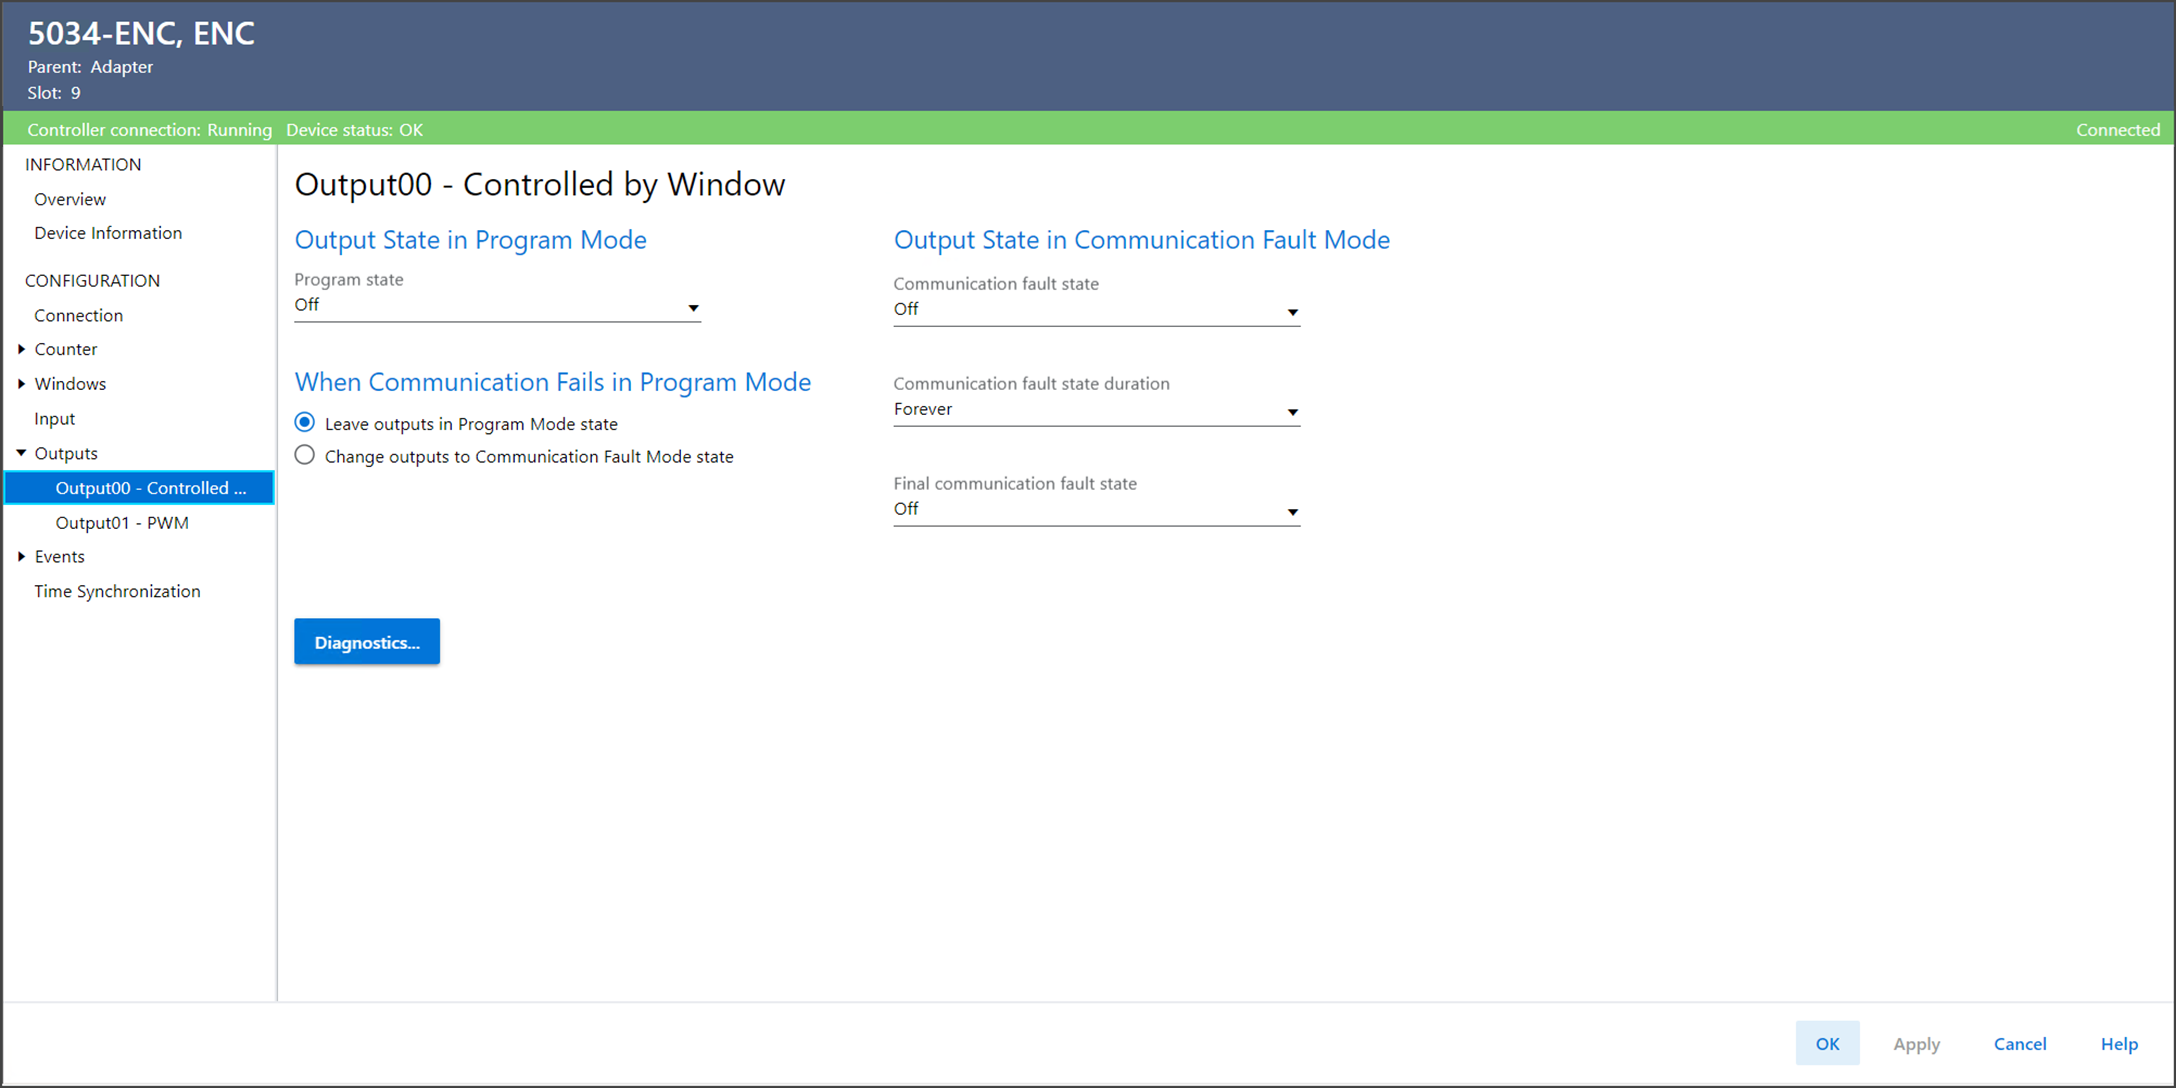Select Leave outputs in Program Mode state

(x=305, y=423)
